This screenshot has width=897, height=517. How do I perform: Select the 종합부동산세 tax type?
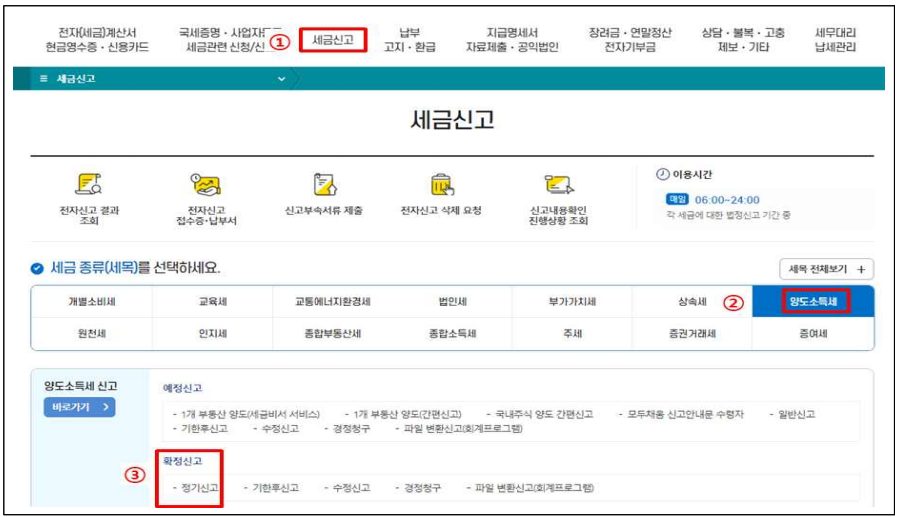pyautogui.click(x=332, y=333)
